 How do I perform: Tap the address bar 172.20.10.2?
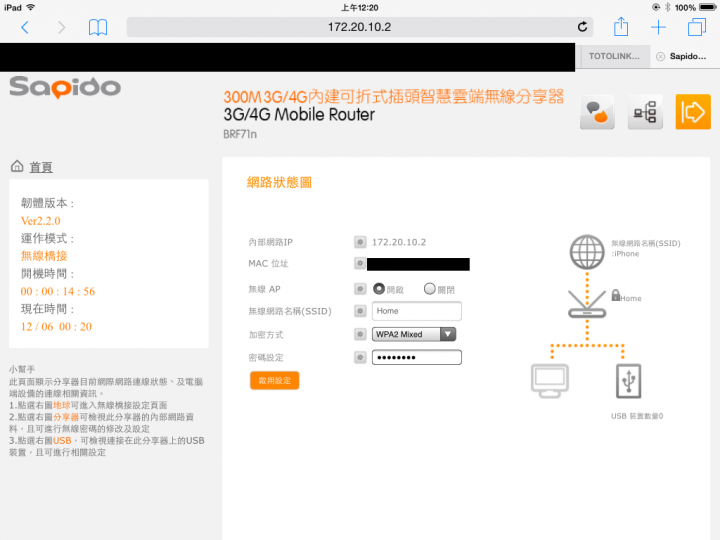click(x=360, y=27)
